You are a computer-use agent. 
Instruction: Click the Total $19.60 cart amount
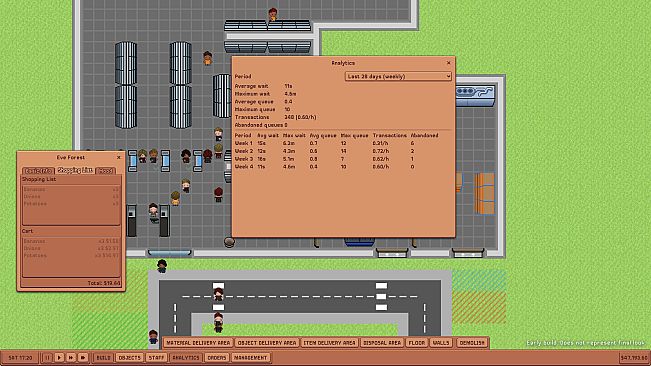(104, 283)
